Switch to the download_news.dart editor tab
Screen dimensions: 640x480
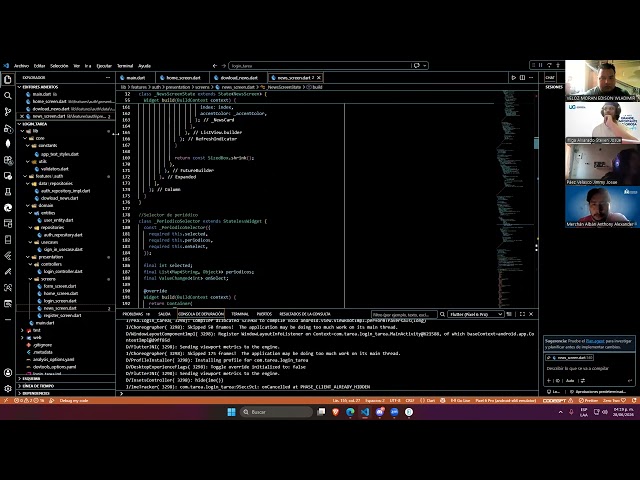point(239,78)
